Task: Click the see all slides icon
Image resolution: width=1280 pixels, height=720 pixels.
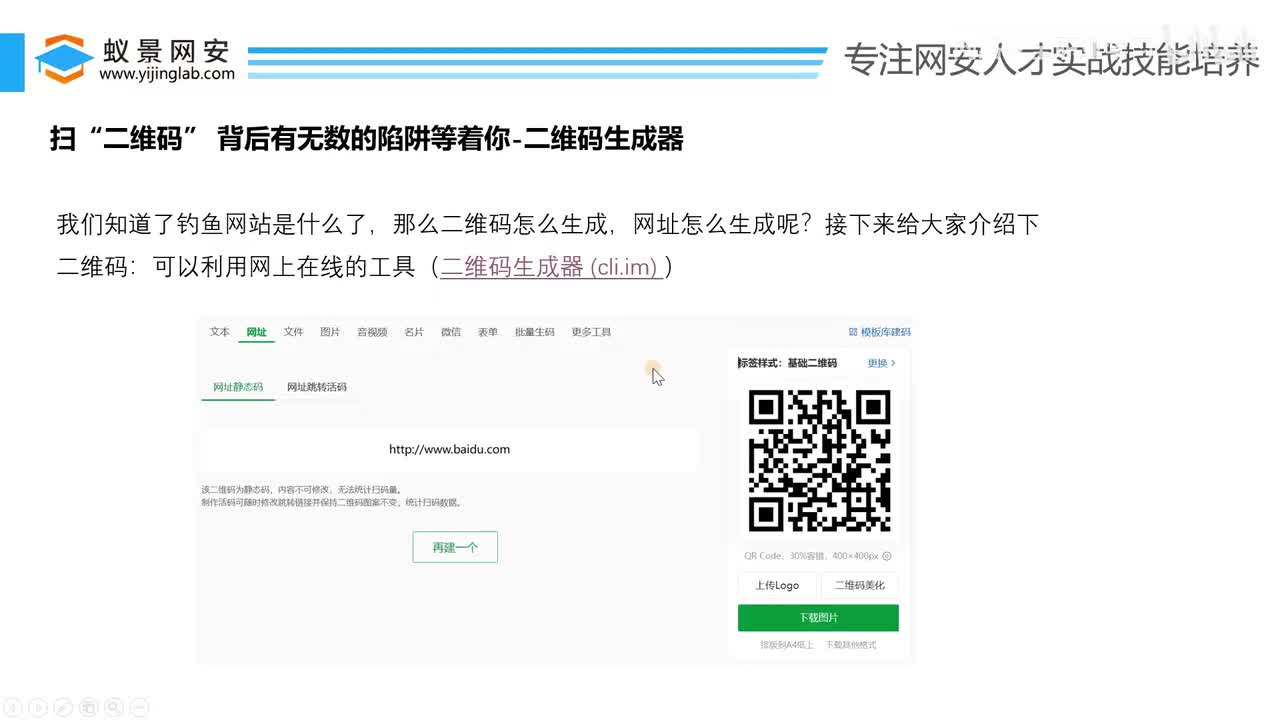Action: [88, 708]
